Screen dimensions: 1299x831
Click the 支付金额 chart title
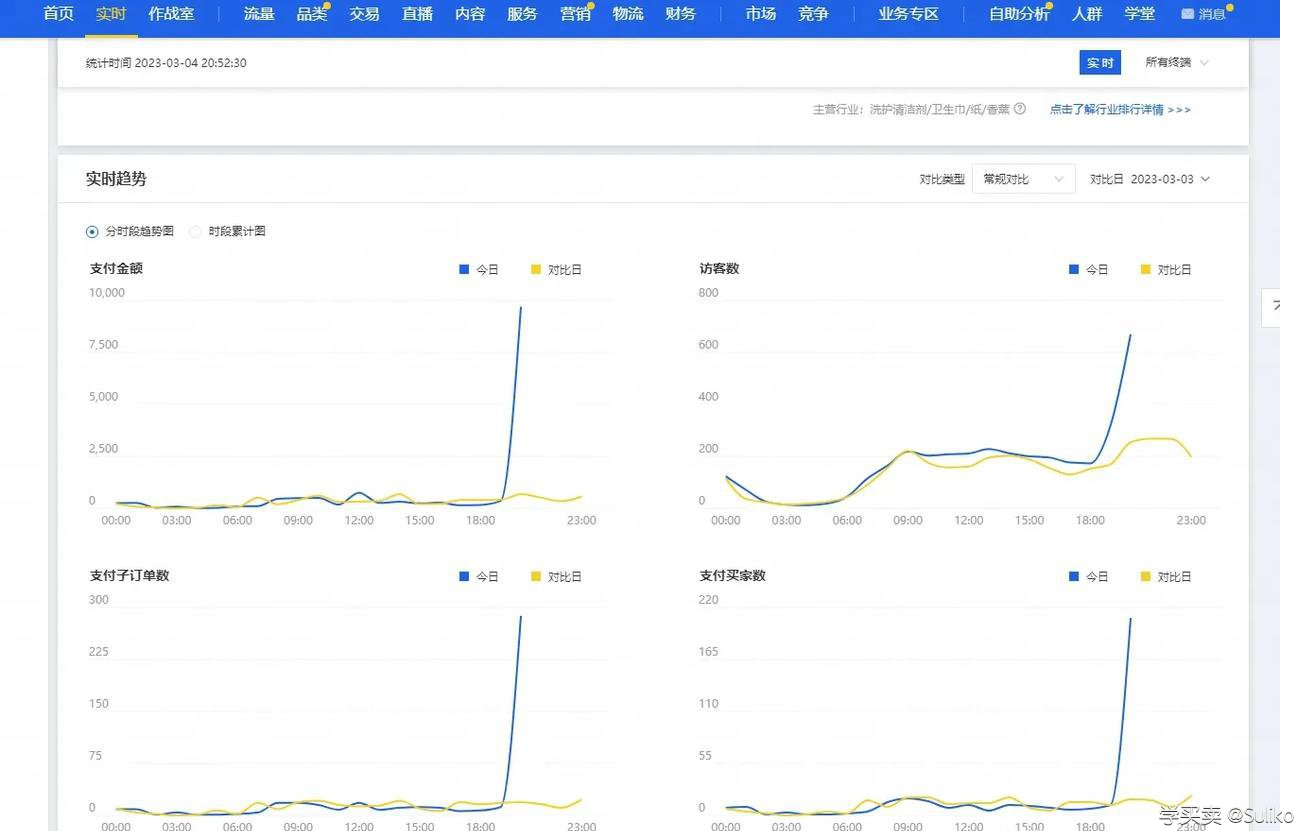116,269
